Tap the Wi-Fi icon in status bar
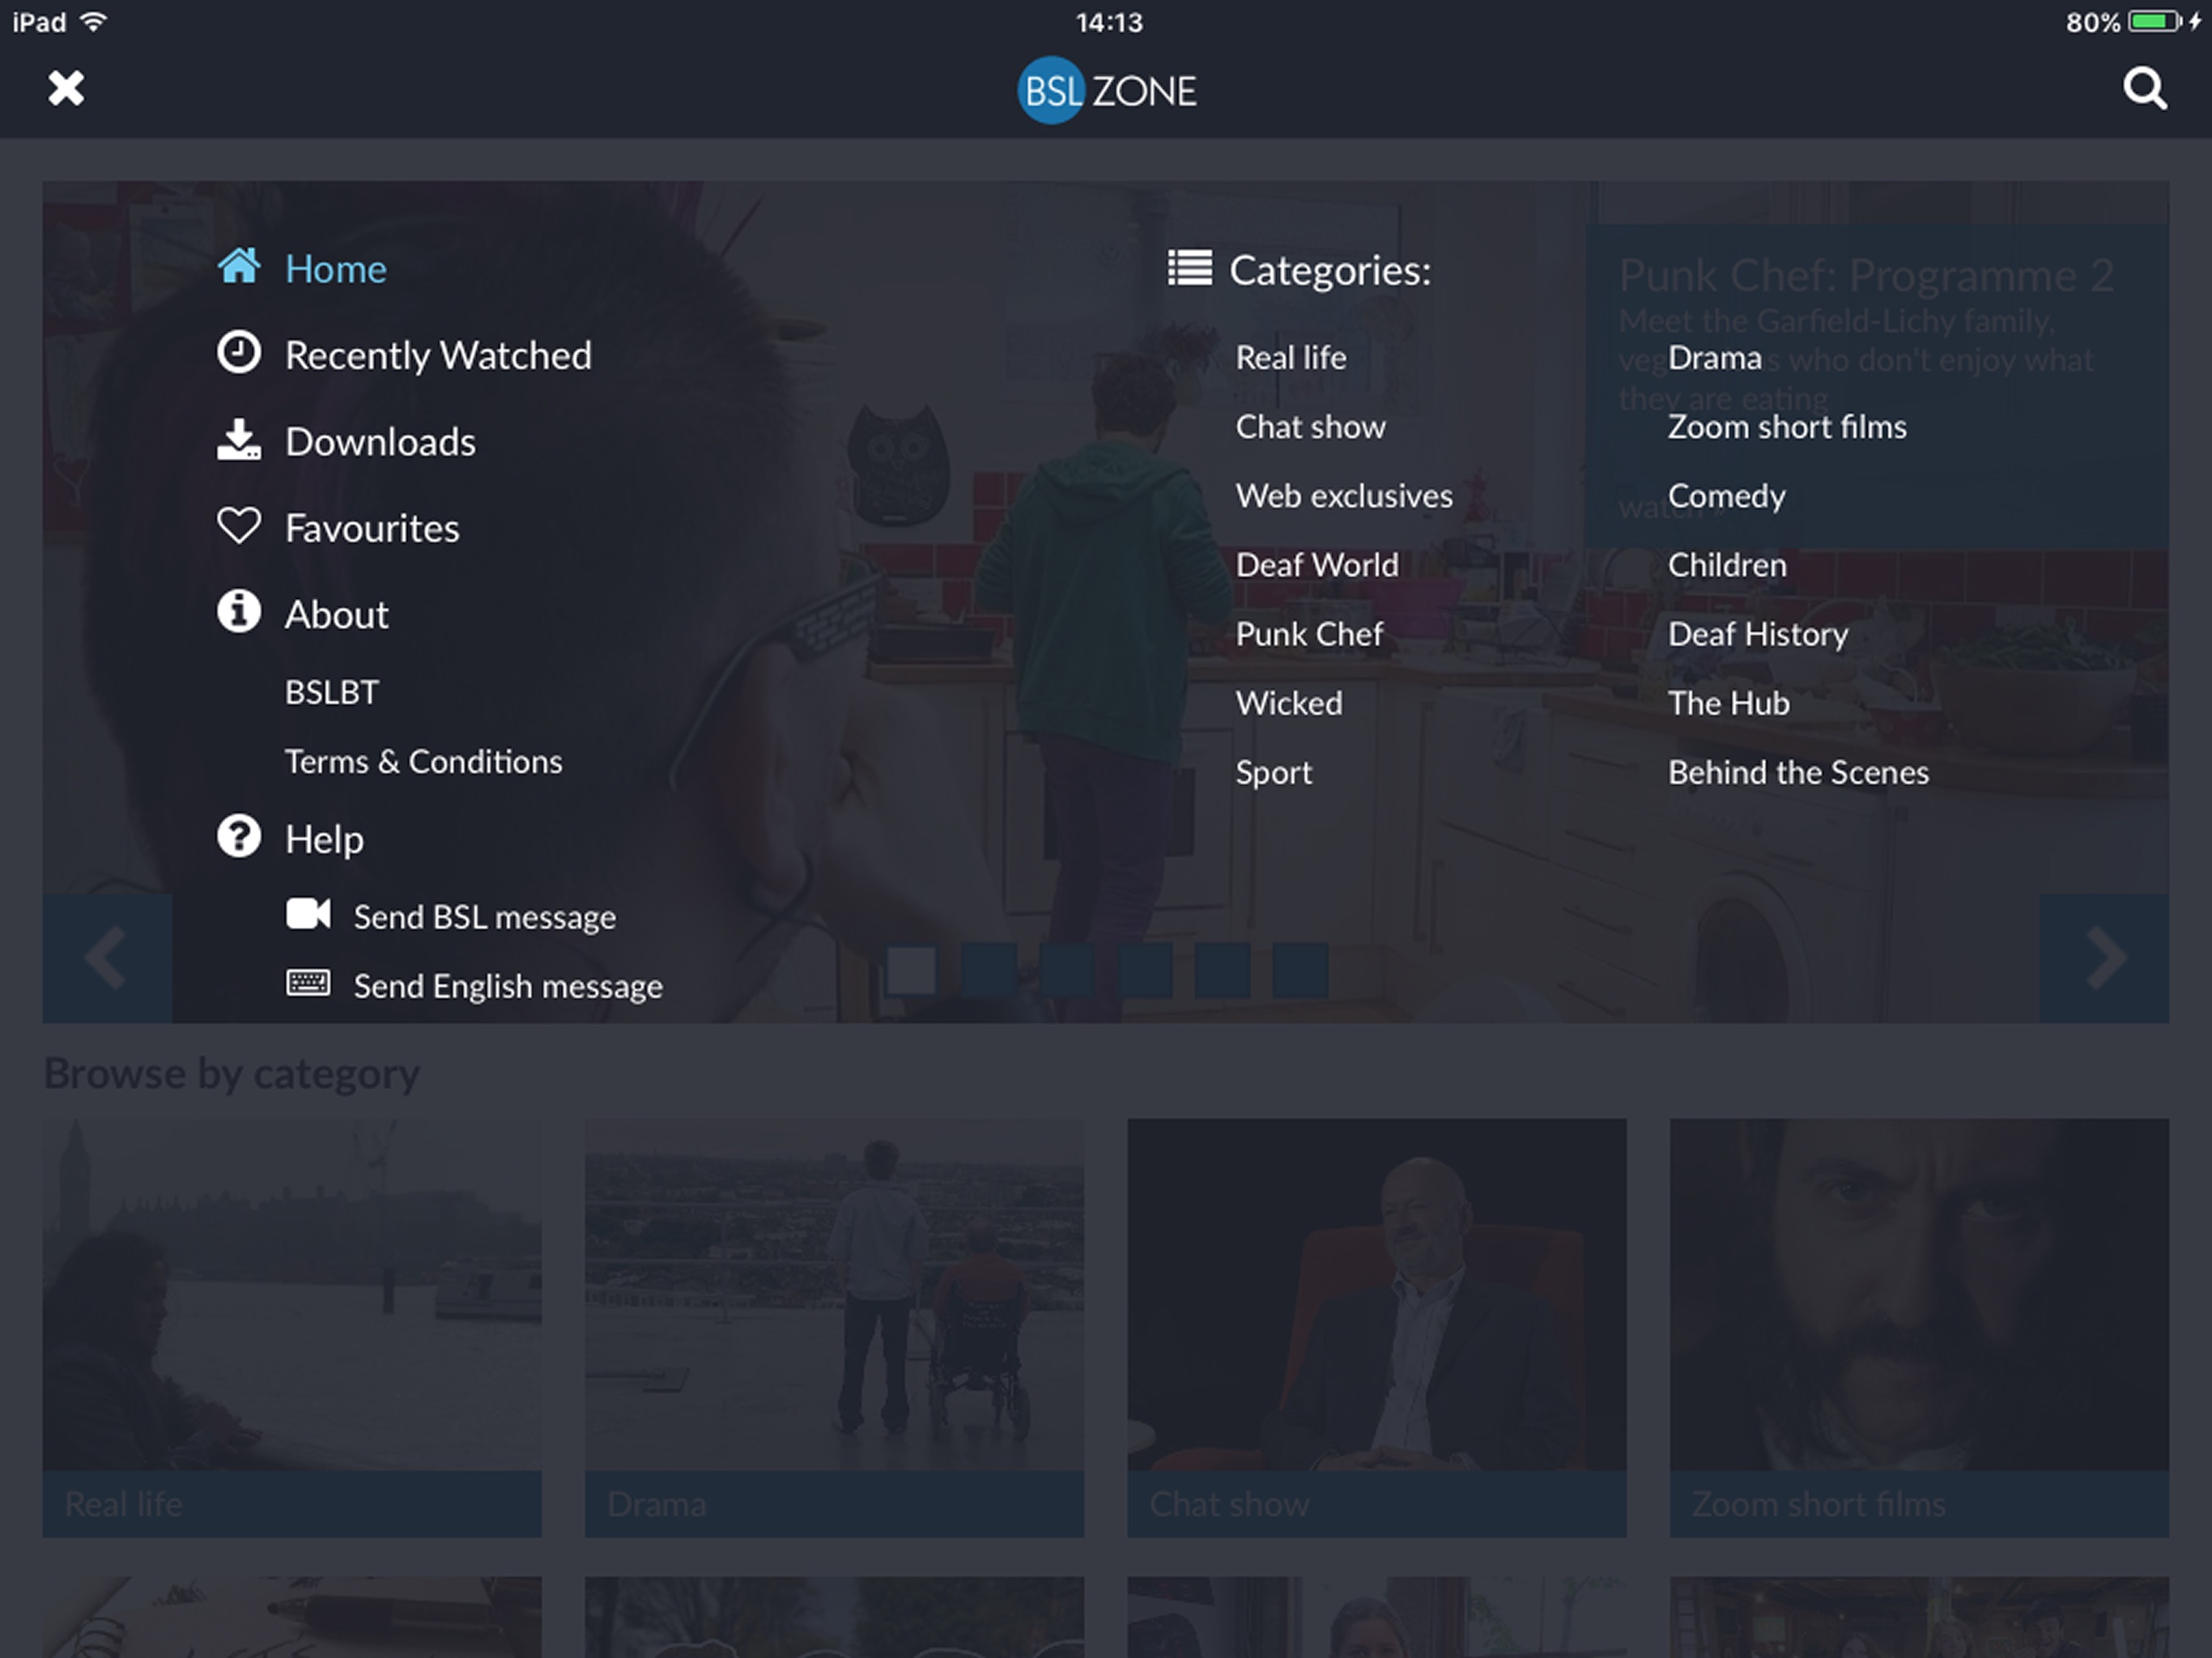 pos(93,21)
